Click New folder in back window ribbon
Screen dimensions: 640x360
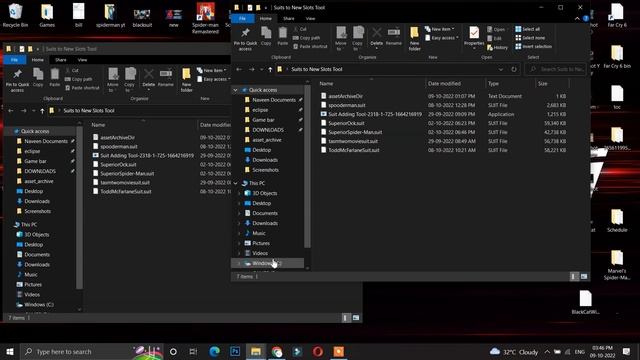186,80
